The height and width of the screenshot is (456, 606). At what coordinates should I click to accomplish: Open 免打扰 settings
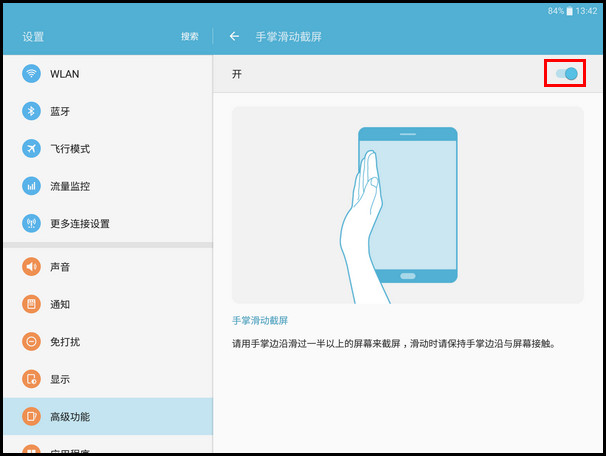108,342
